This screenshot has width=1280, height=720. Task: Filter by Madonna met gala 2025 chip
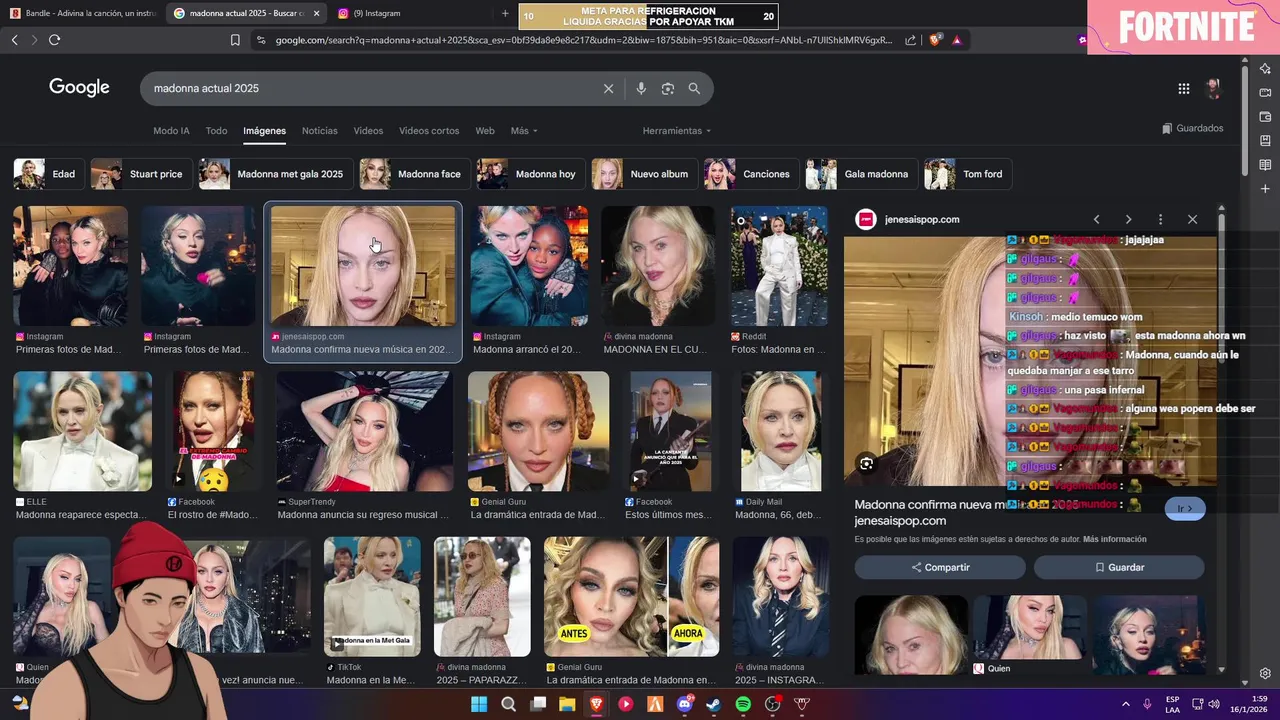point(276,174)
